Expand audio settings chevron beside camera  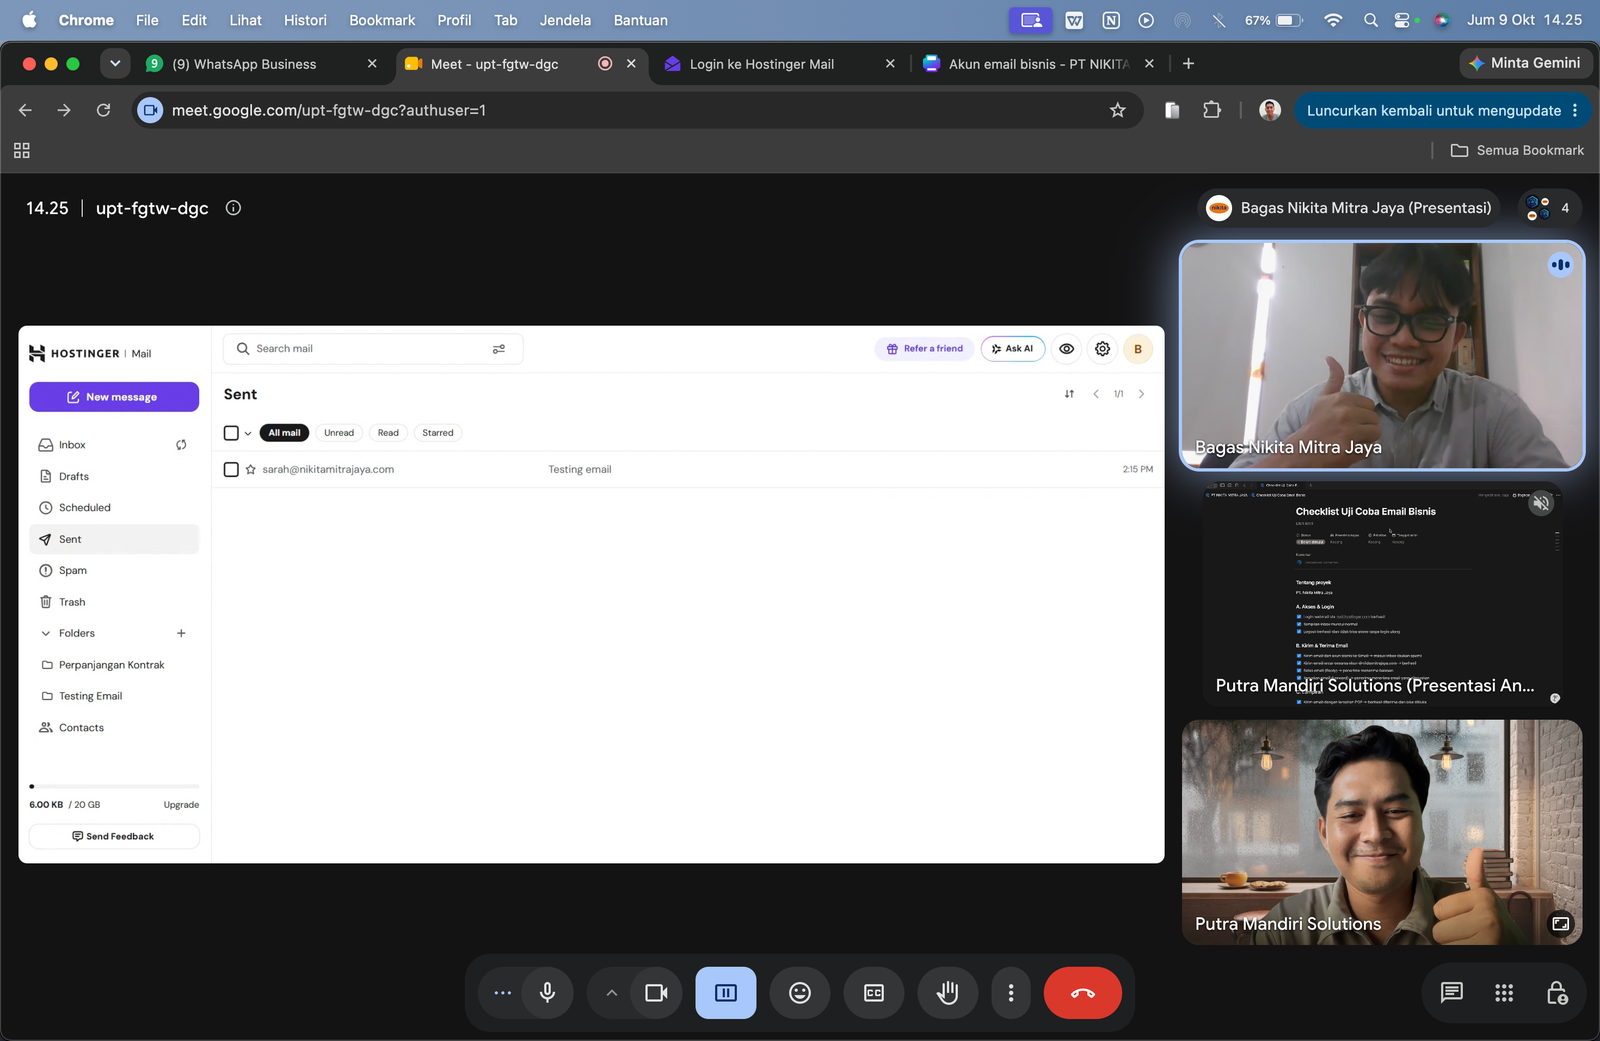tap(611, 993)
